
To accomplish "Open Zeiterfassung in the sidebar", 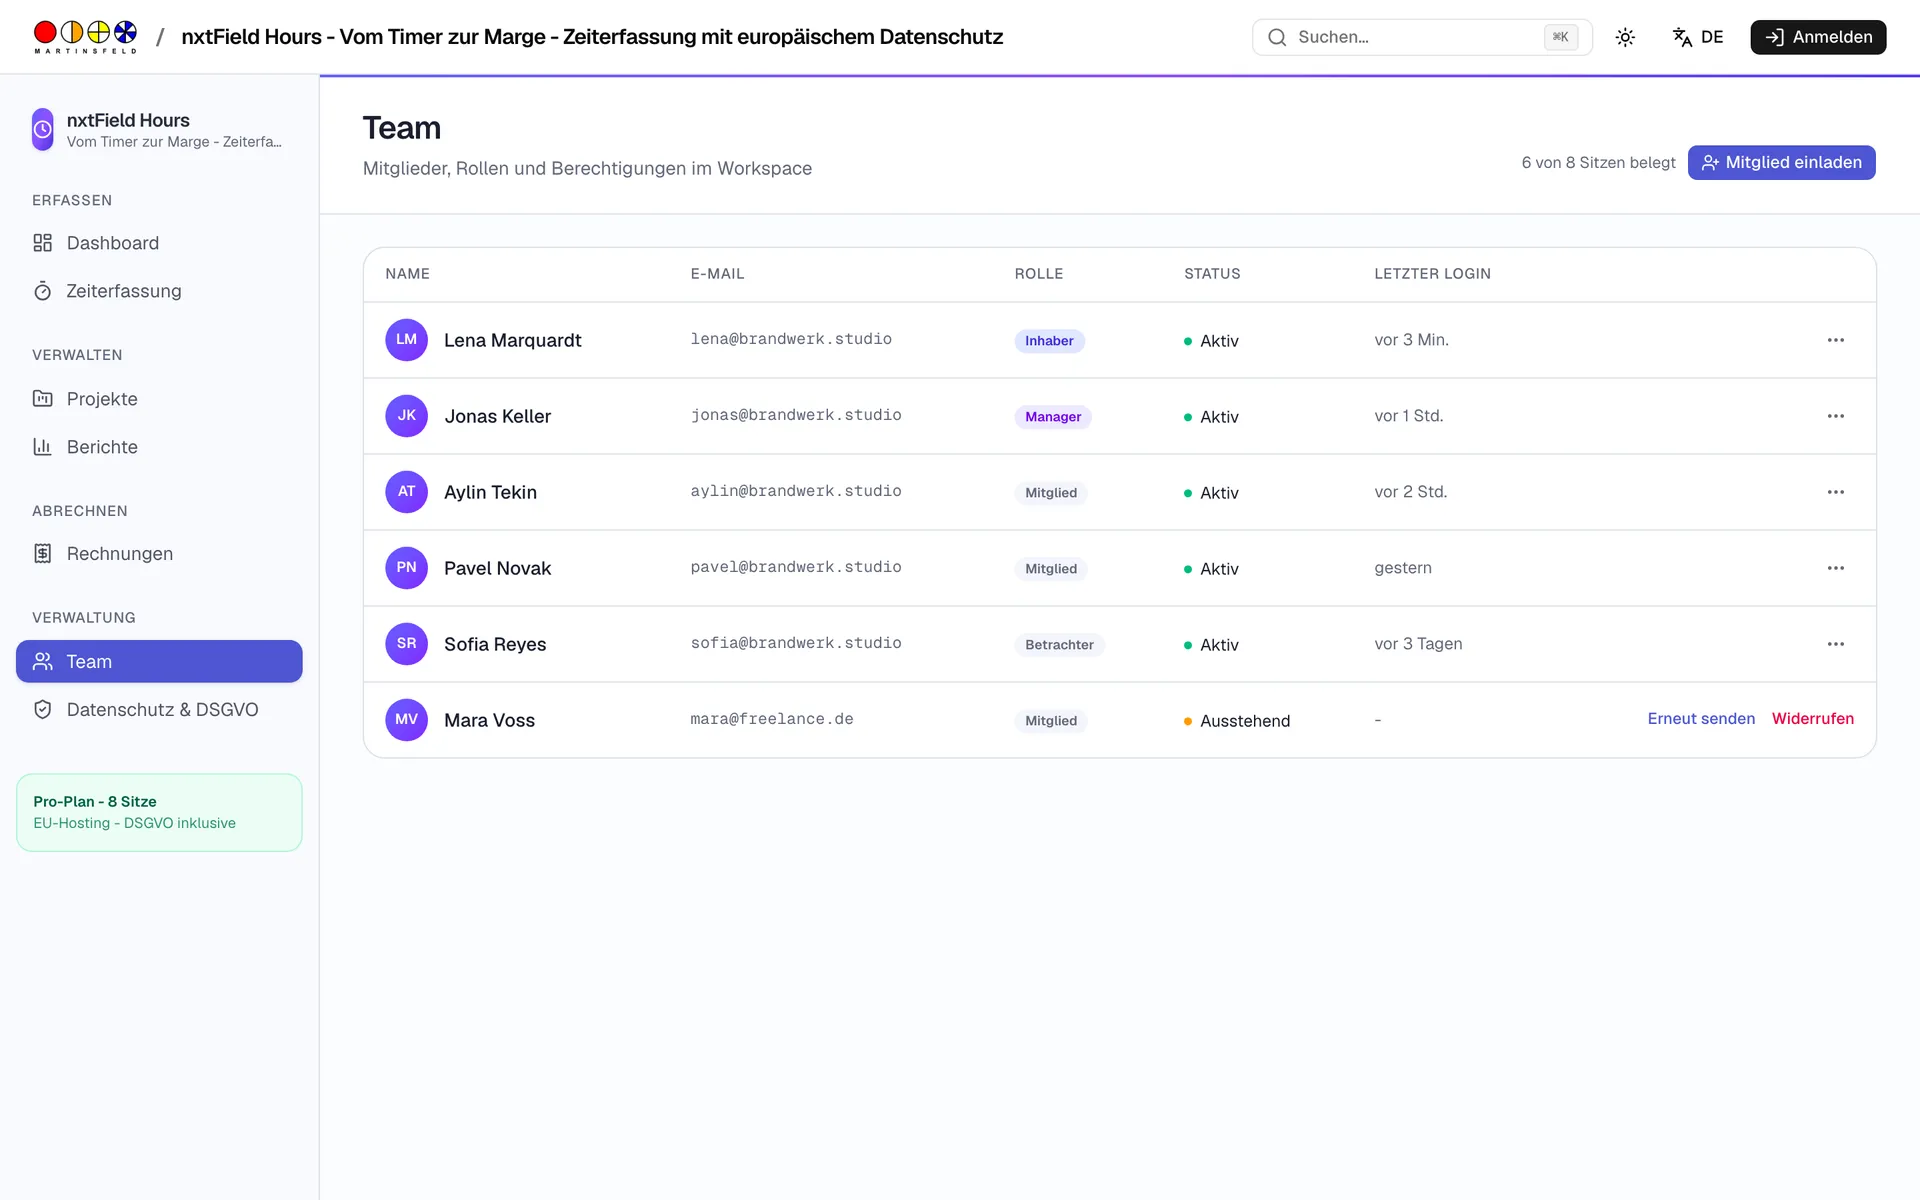I will click(159, 291).
